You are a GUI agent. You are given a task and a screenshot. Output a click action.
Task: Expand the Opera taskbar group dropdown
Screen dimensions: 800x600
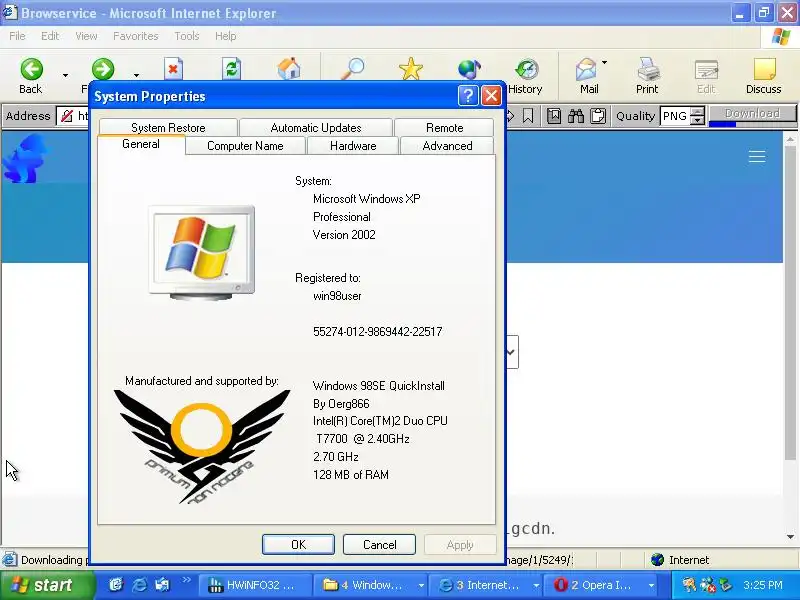[x=652, y=585]
